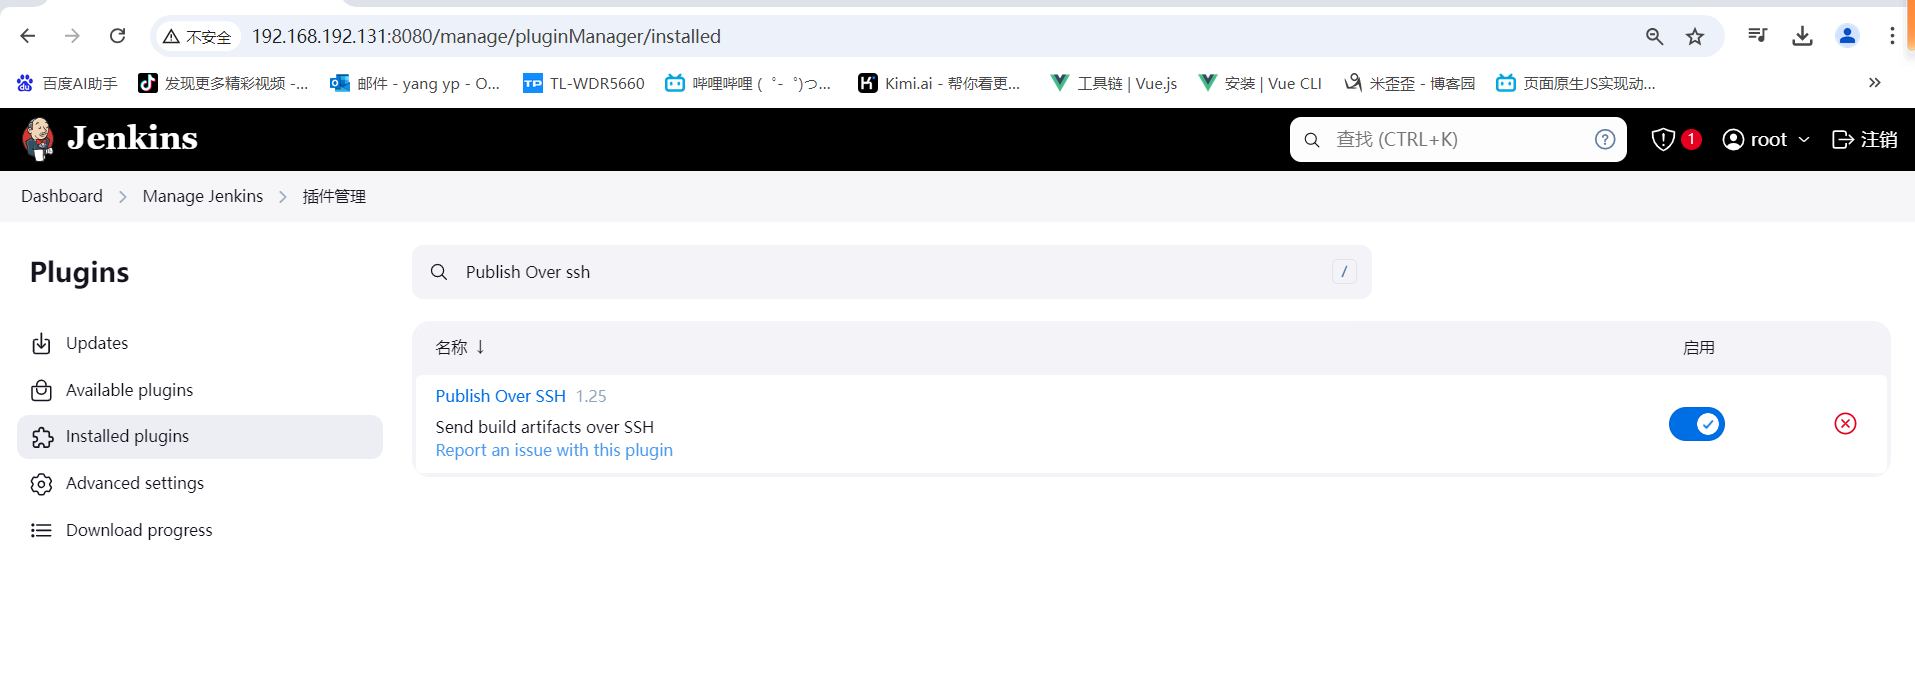Open the 邮件 - yang yp Outlook bookmark
This screenshot has width=1915, height=696.
pyautogui.click(x=415, y=83)
